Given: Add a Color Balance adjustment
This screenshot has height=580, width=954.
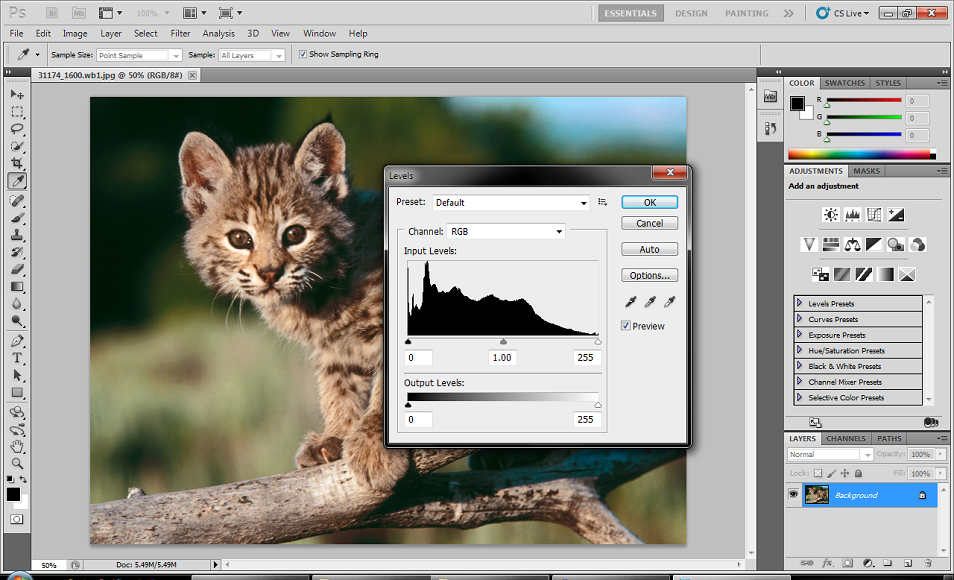Looking at the screenshot, I should (x=852, y=245).
